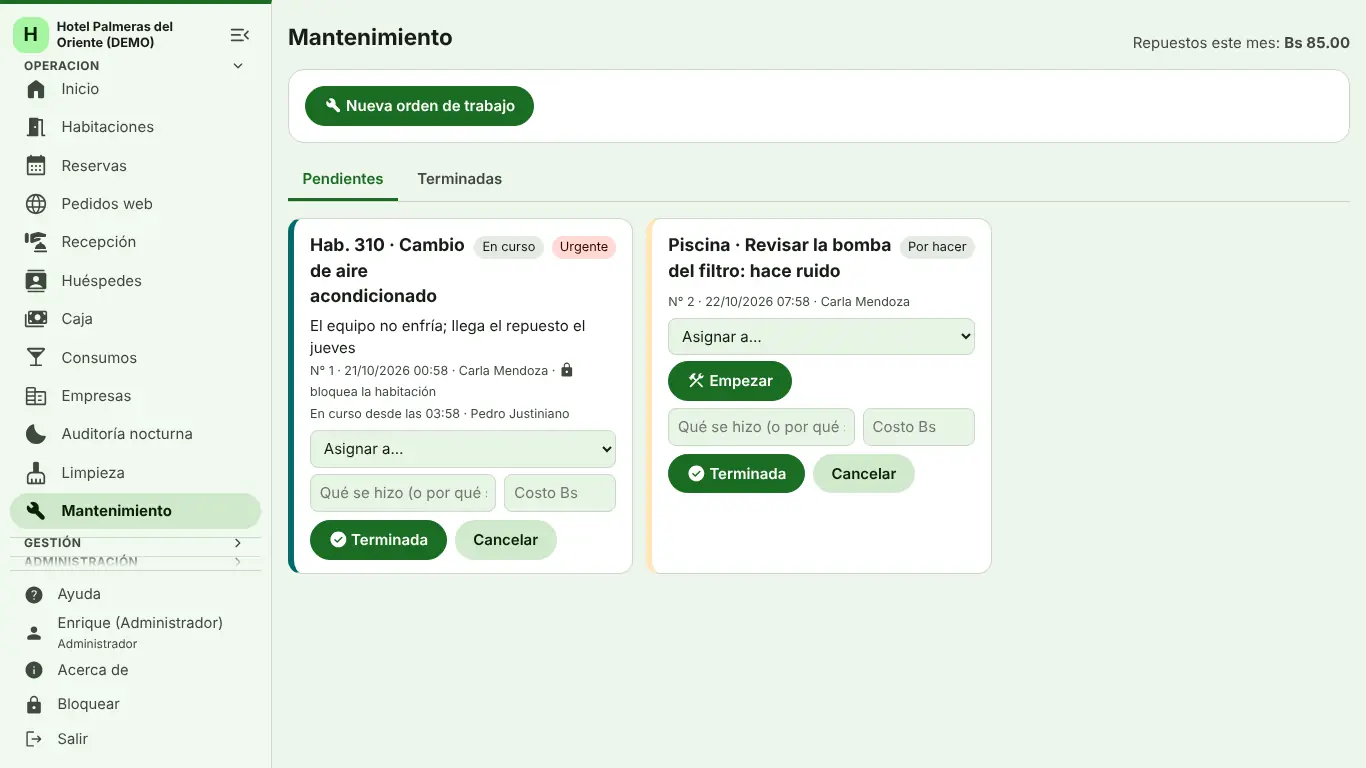Click the Consumos cocktail glass icon

pos(36,358)
